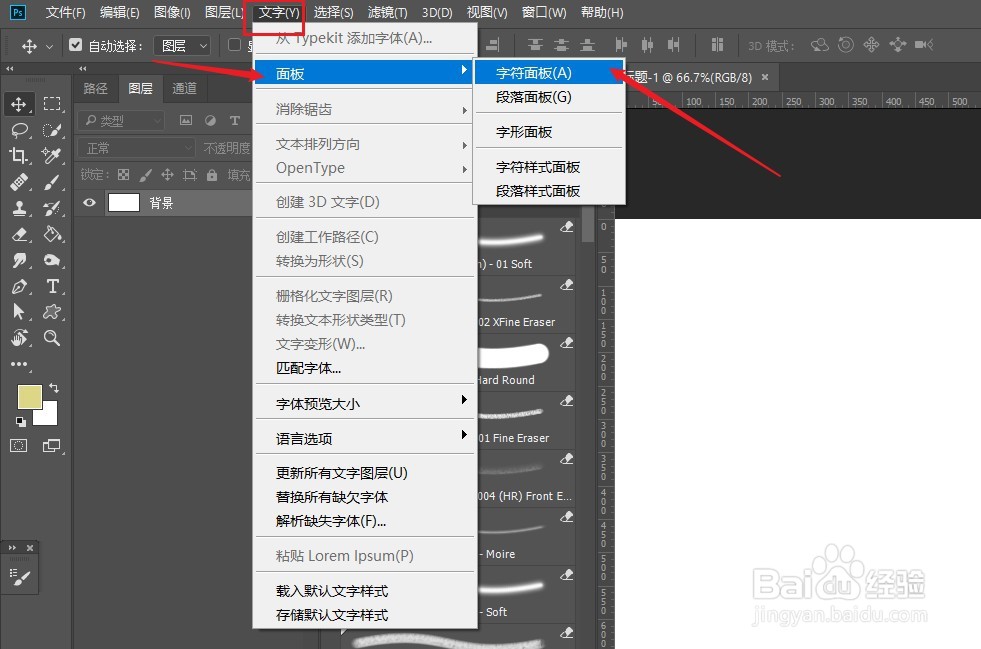
Task: Click 更新所有文字图层(U) entry
Action: point(342,473)
